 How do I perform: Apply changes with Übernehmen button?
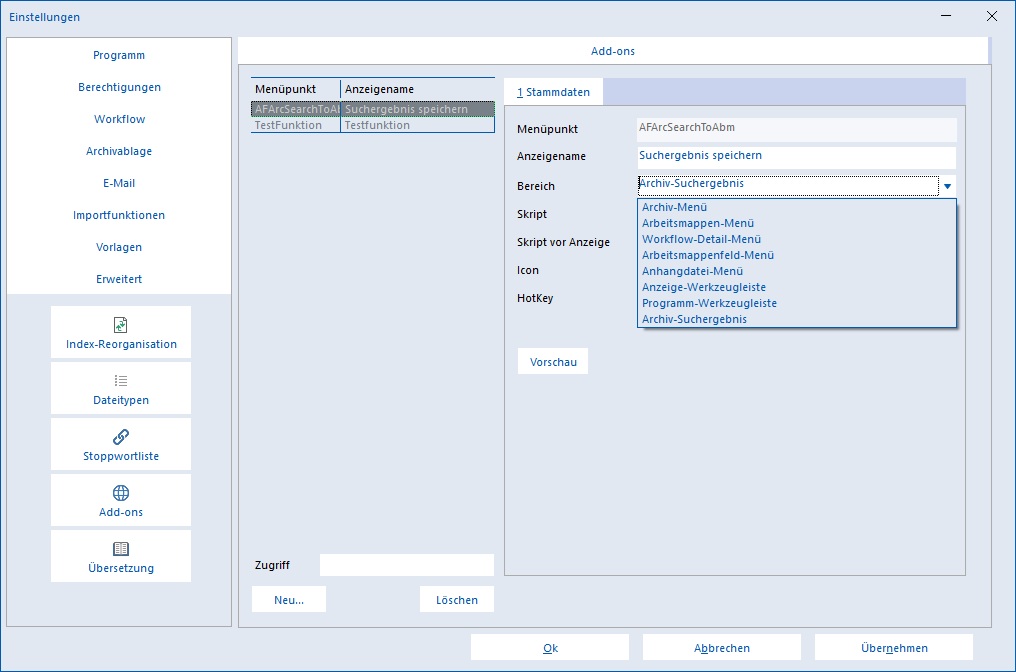point(894,647)
